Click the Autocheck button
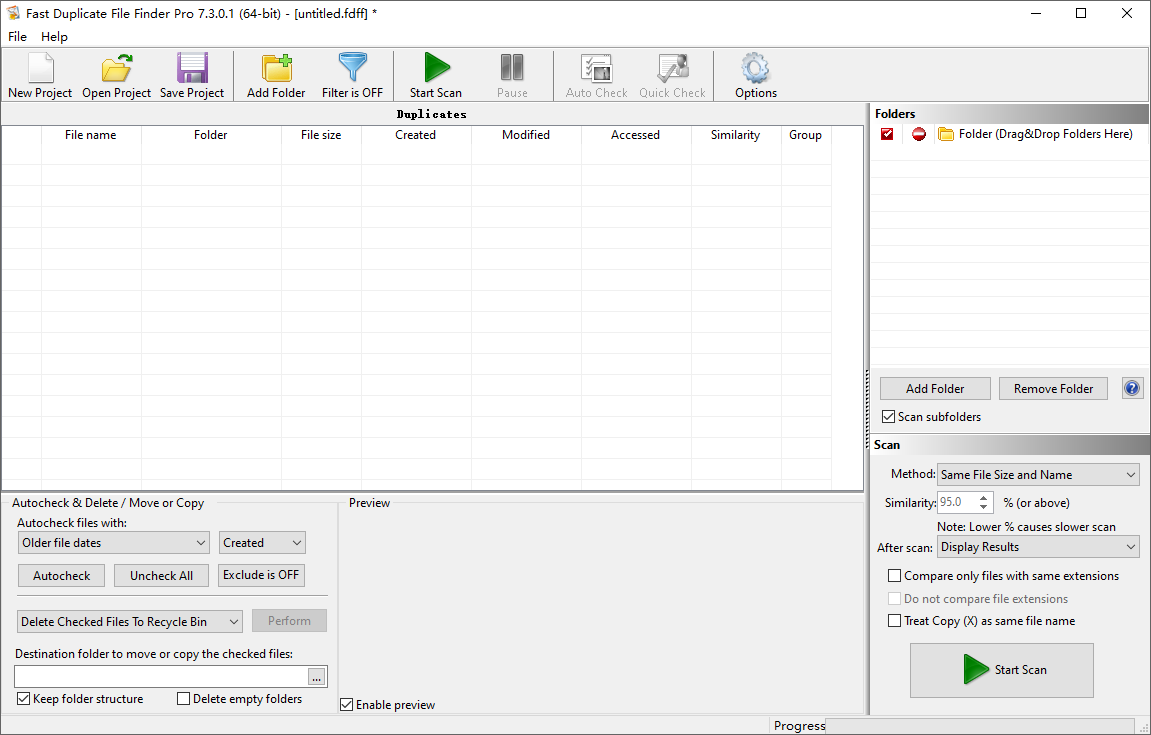The height and width of the screenshot is (735, 1151). click(62, 576)
